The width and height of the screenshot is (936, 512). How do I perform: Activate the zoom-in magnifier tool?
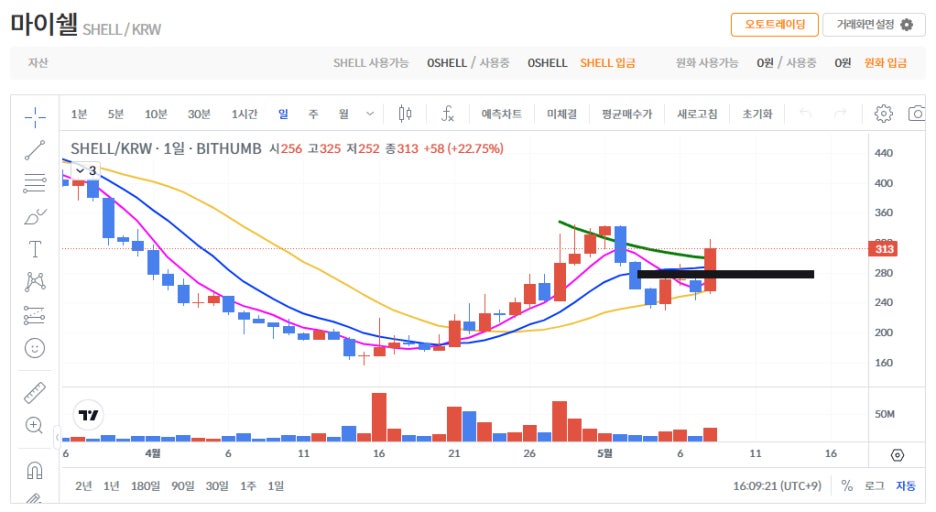point(34,425)
